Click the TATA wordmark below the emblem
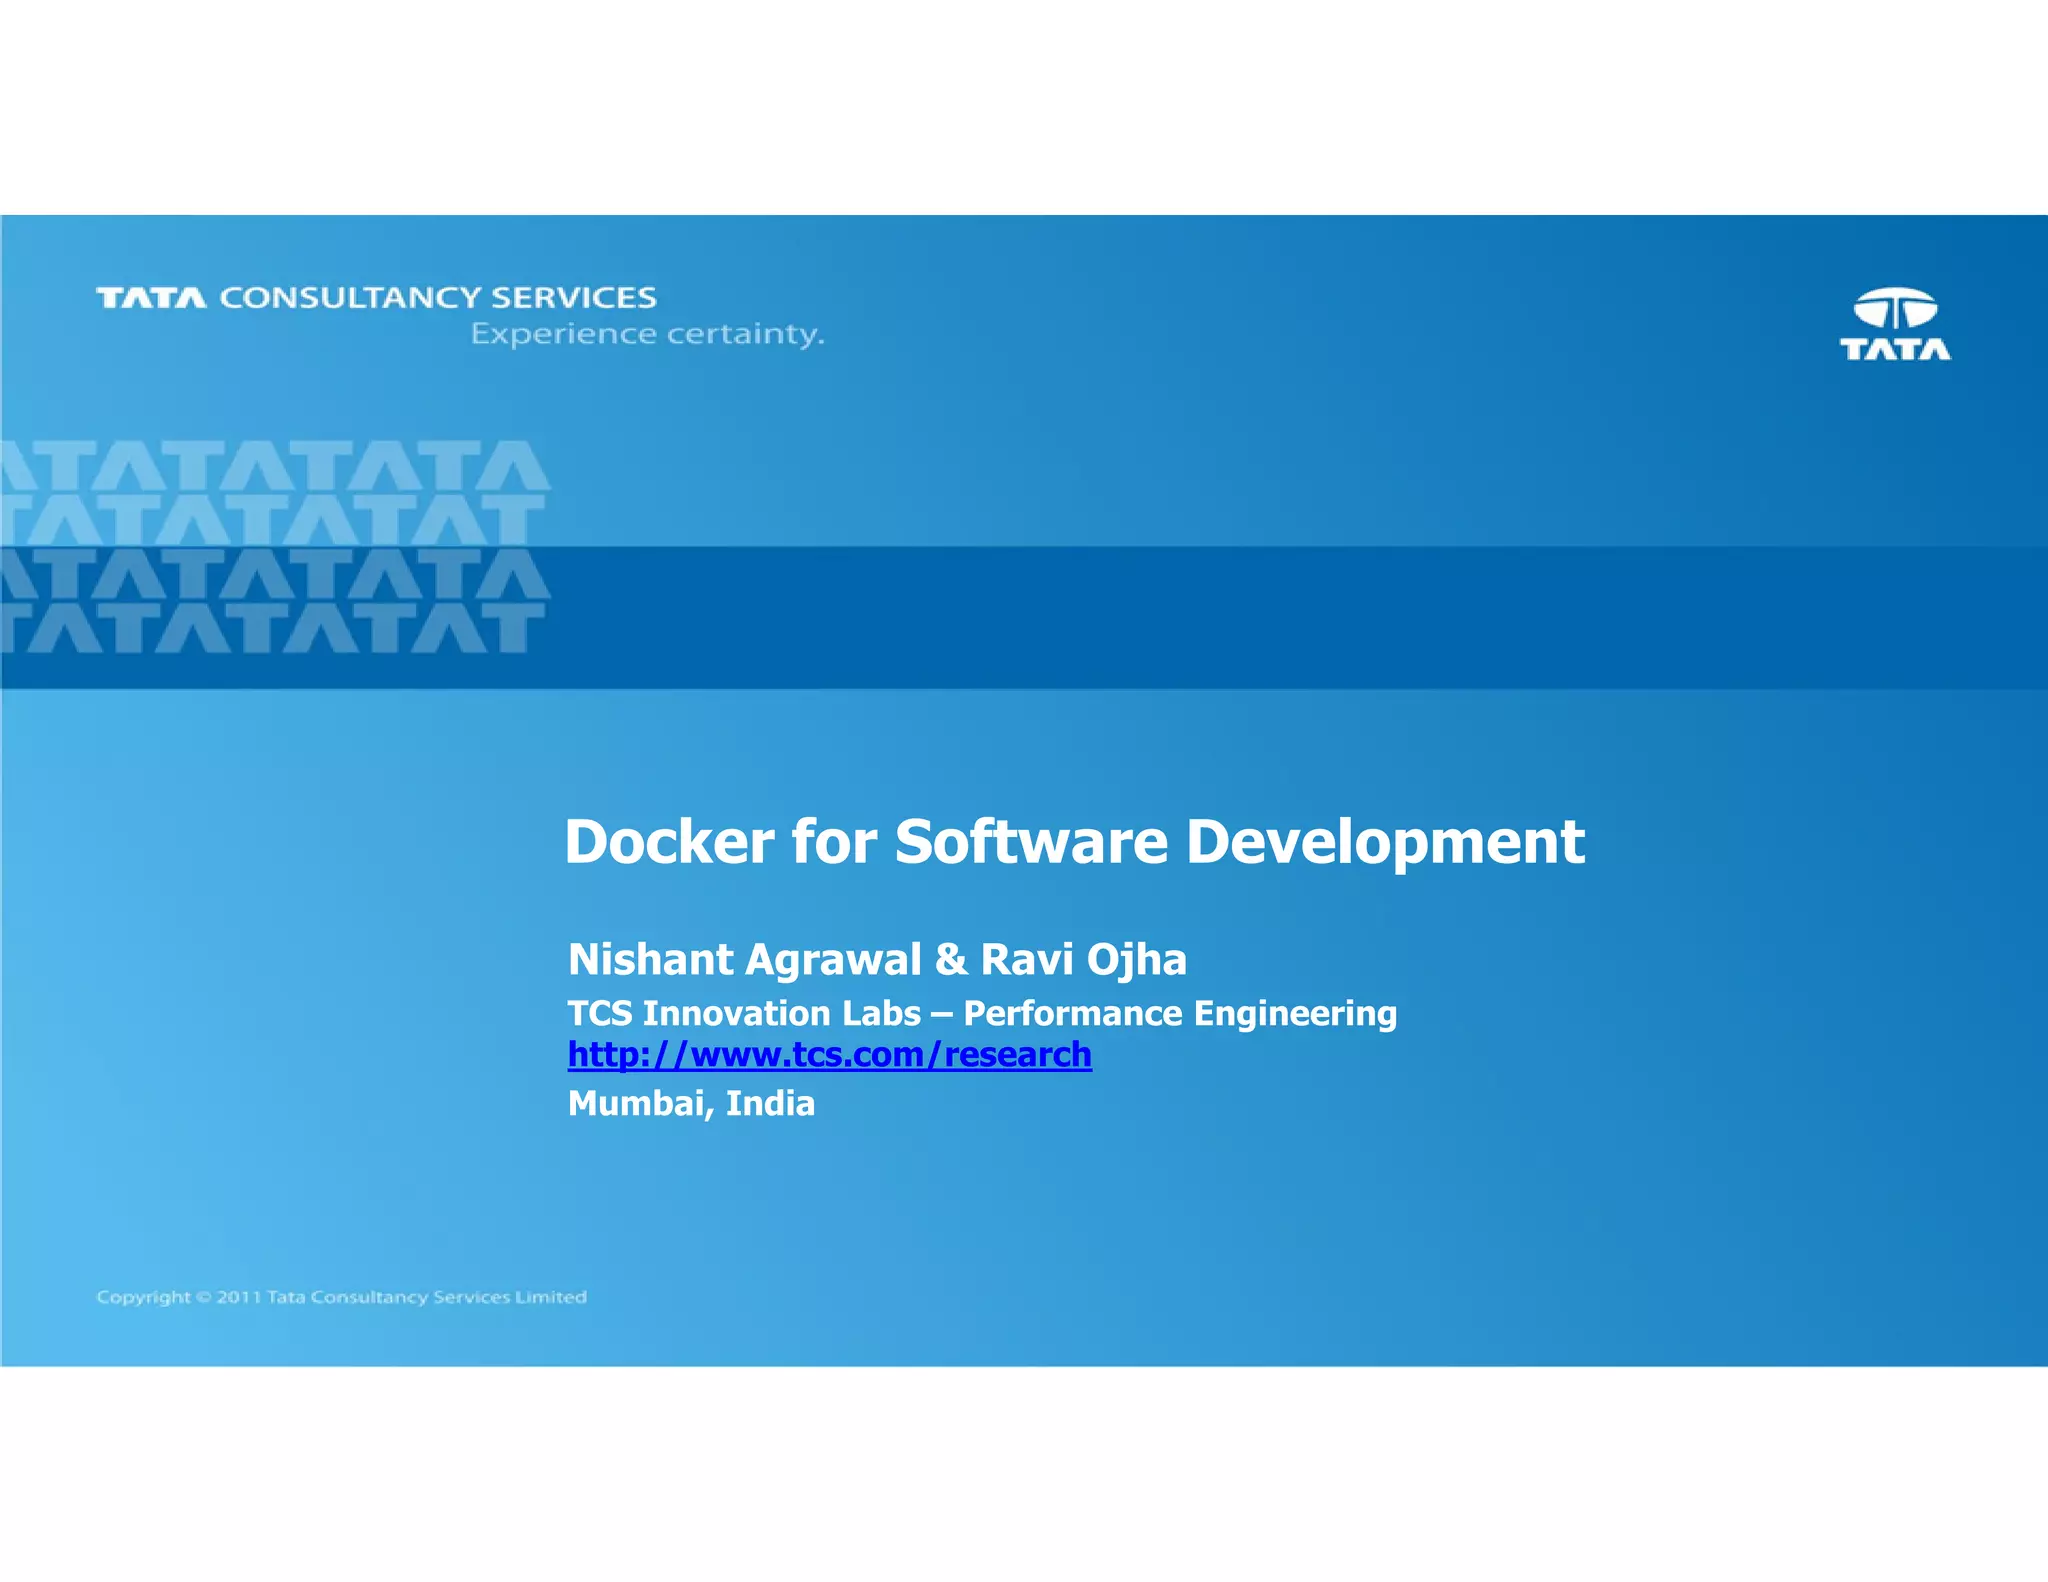This screenshot has height=1582, width=2048. click(1895, 350)
